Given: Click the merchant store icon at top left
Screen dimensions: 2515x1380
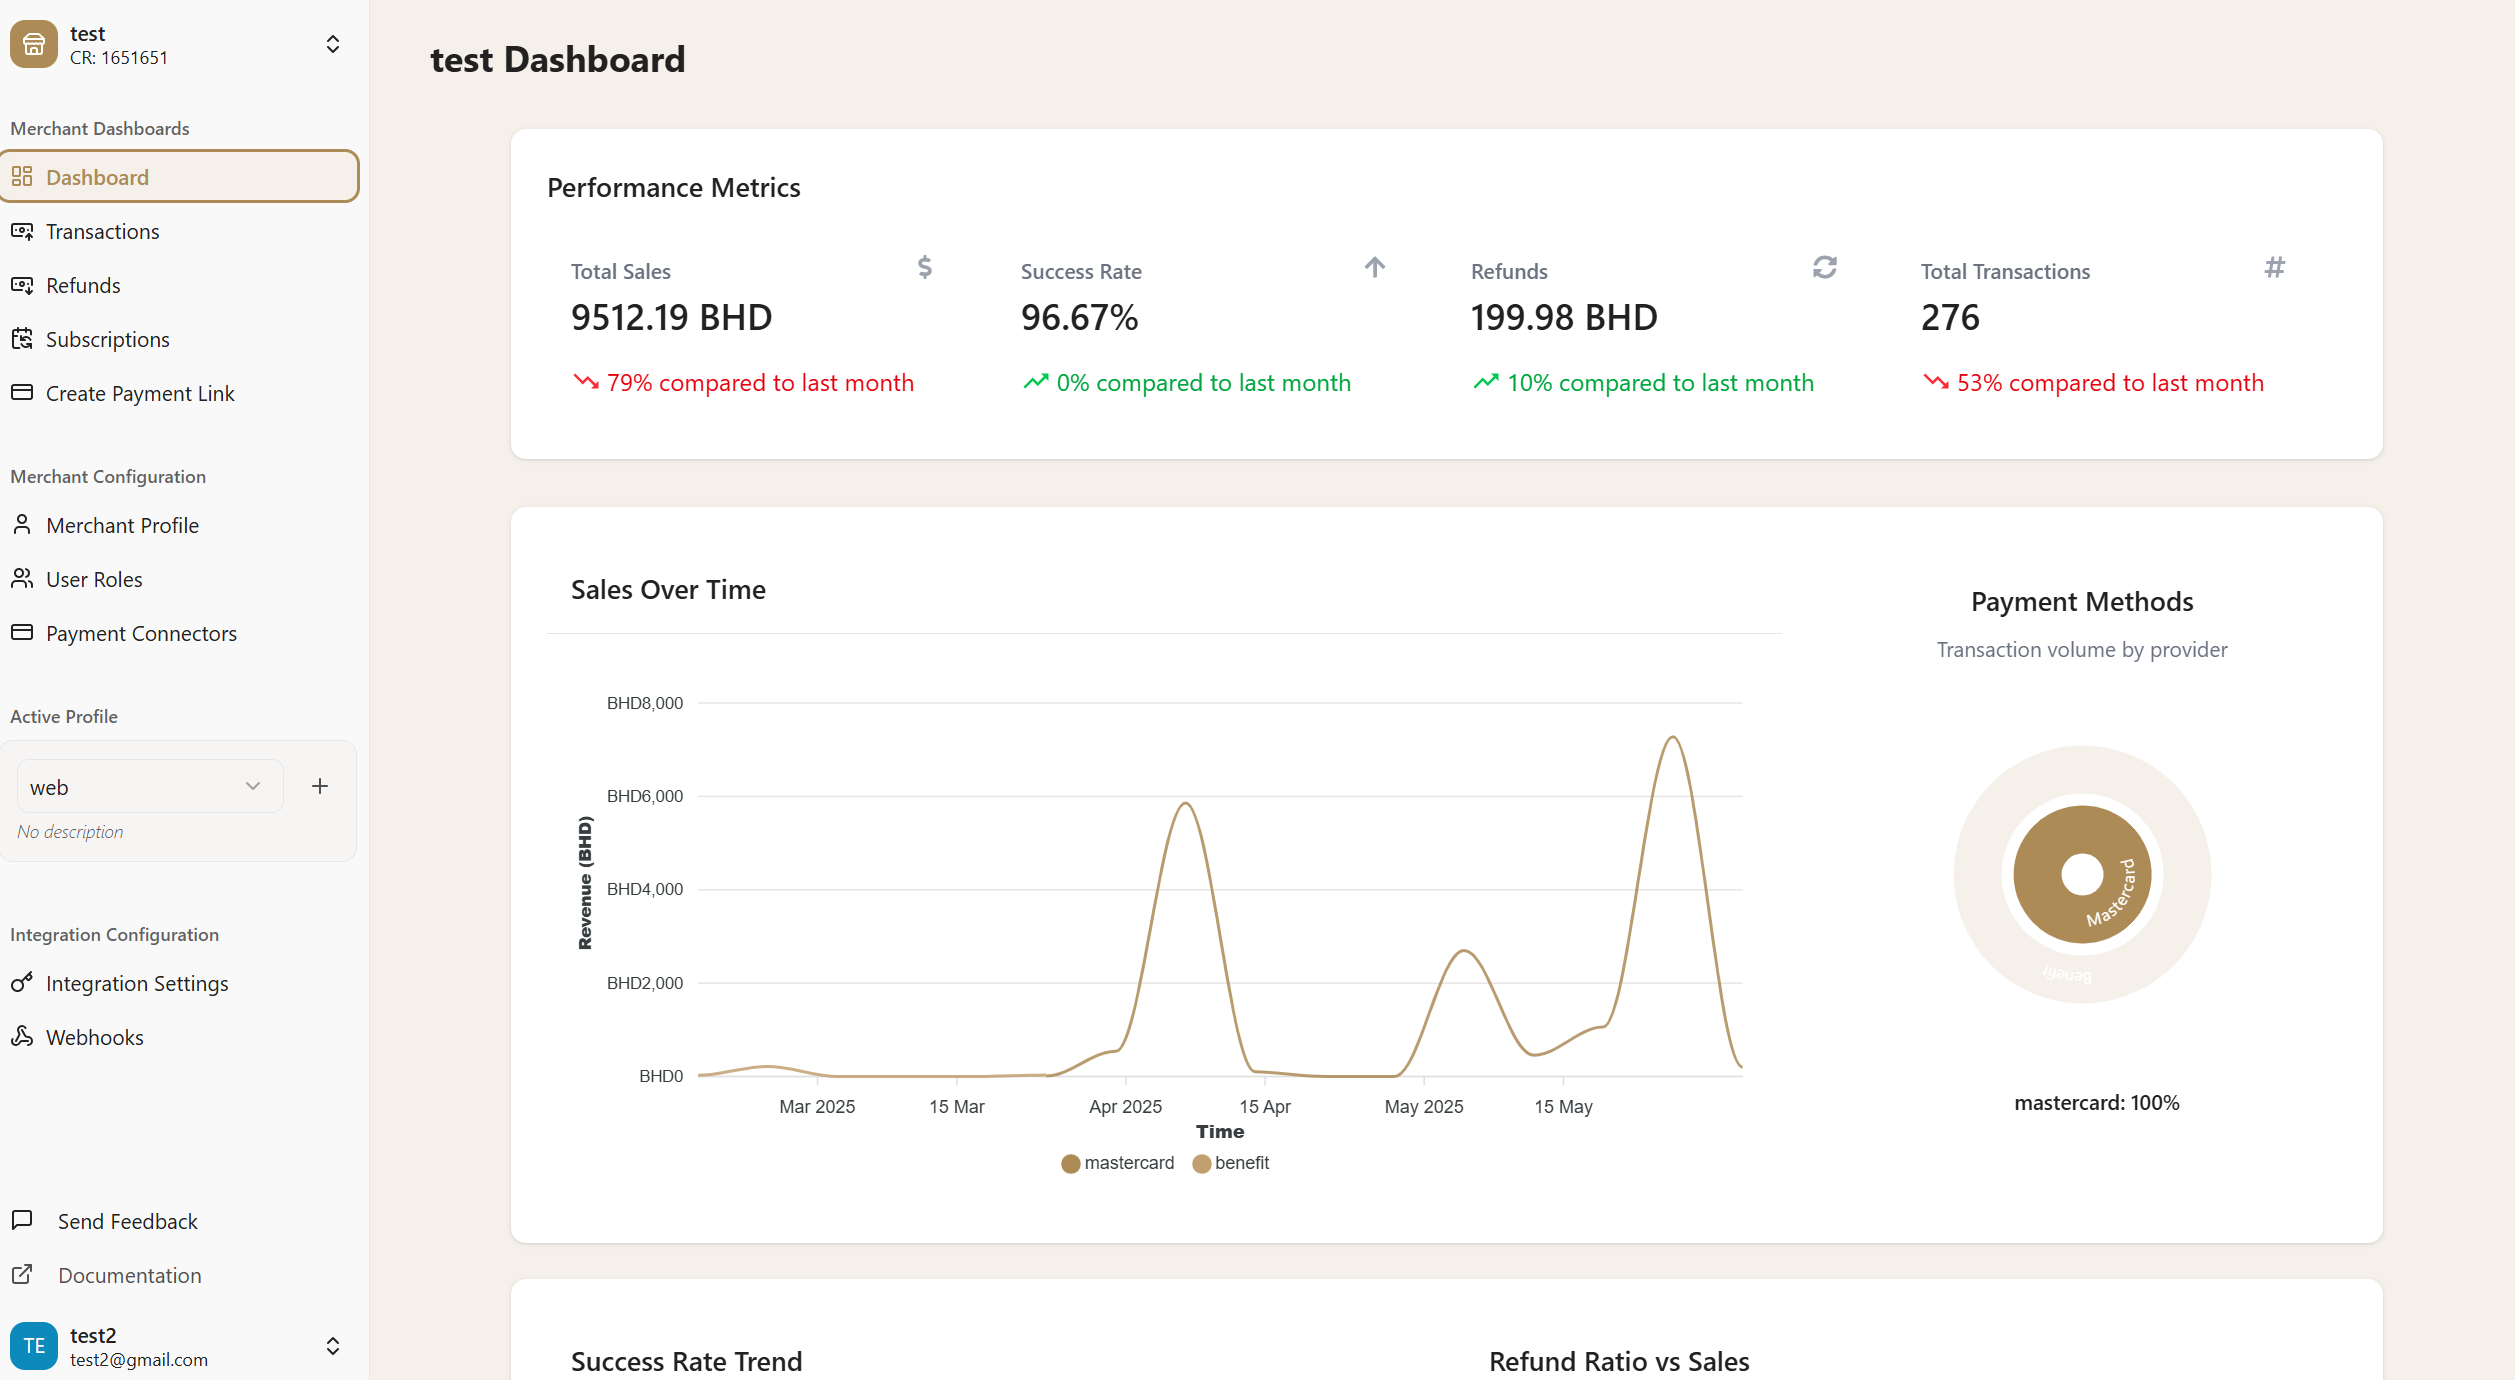Looking at the screenshot, I should tap(34, 45).
